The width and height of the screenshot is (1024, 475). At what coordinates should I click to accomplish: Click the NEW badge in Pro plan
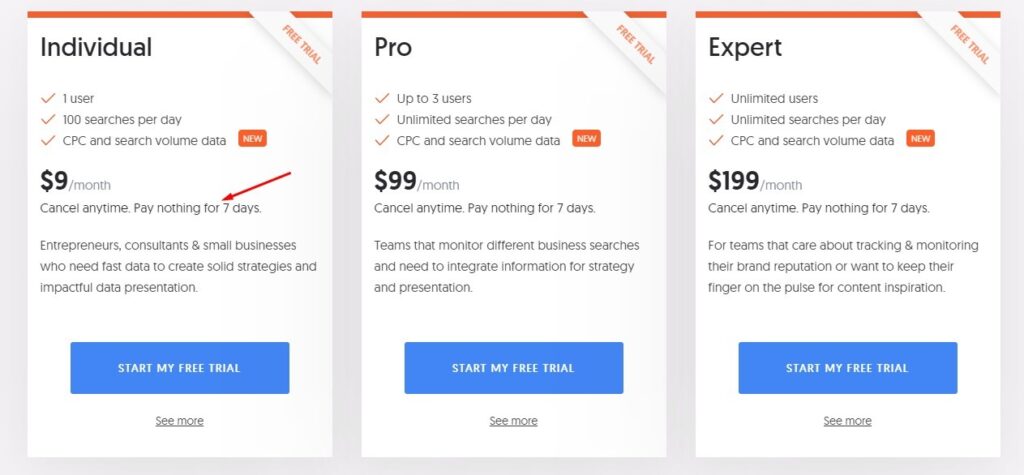click(586, 139)
